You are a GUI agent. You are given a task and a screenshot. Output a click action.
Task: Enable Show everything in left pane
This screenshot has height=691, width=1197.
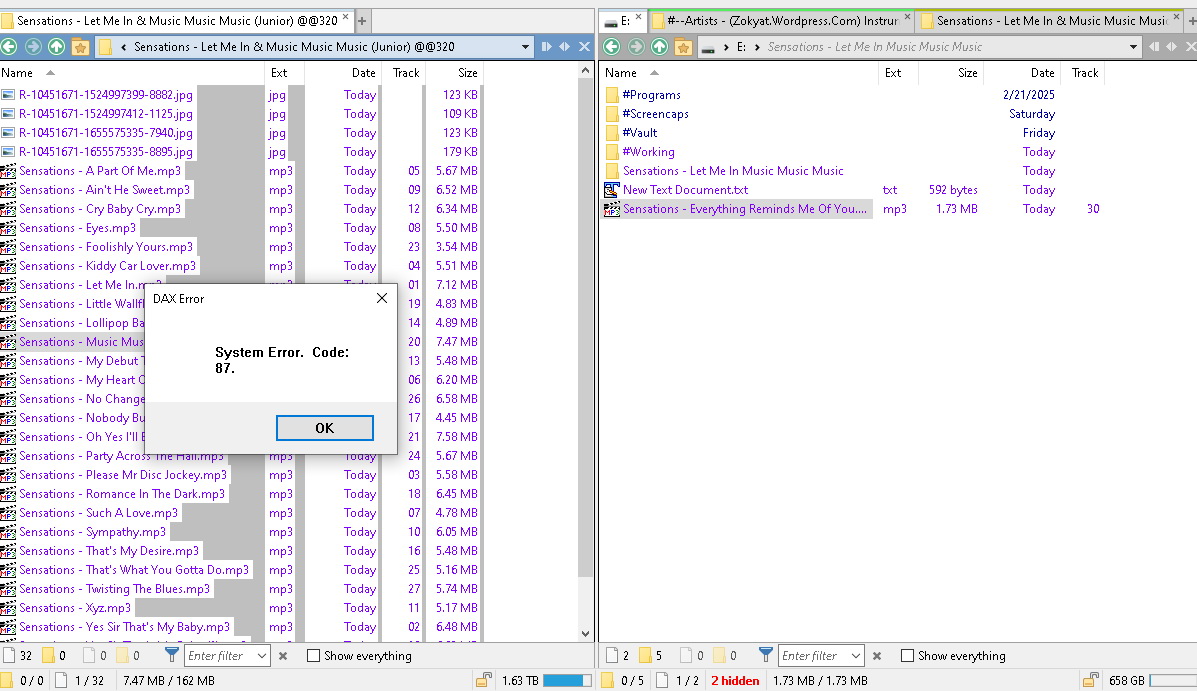point(314,656)
